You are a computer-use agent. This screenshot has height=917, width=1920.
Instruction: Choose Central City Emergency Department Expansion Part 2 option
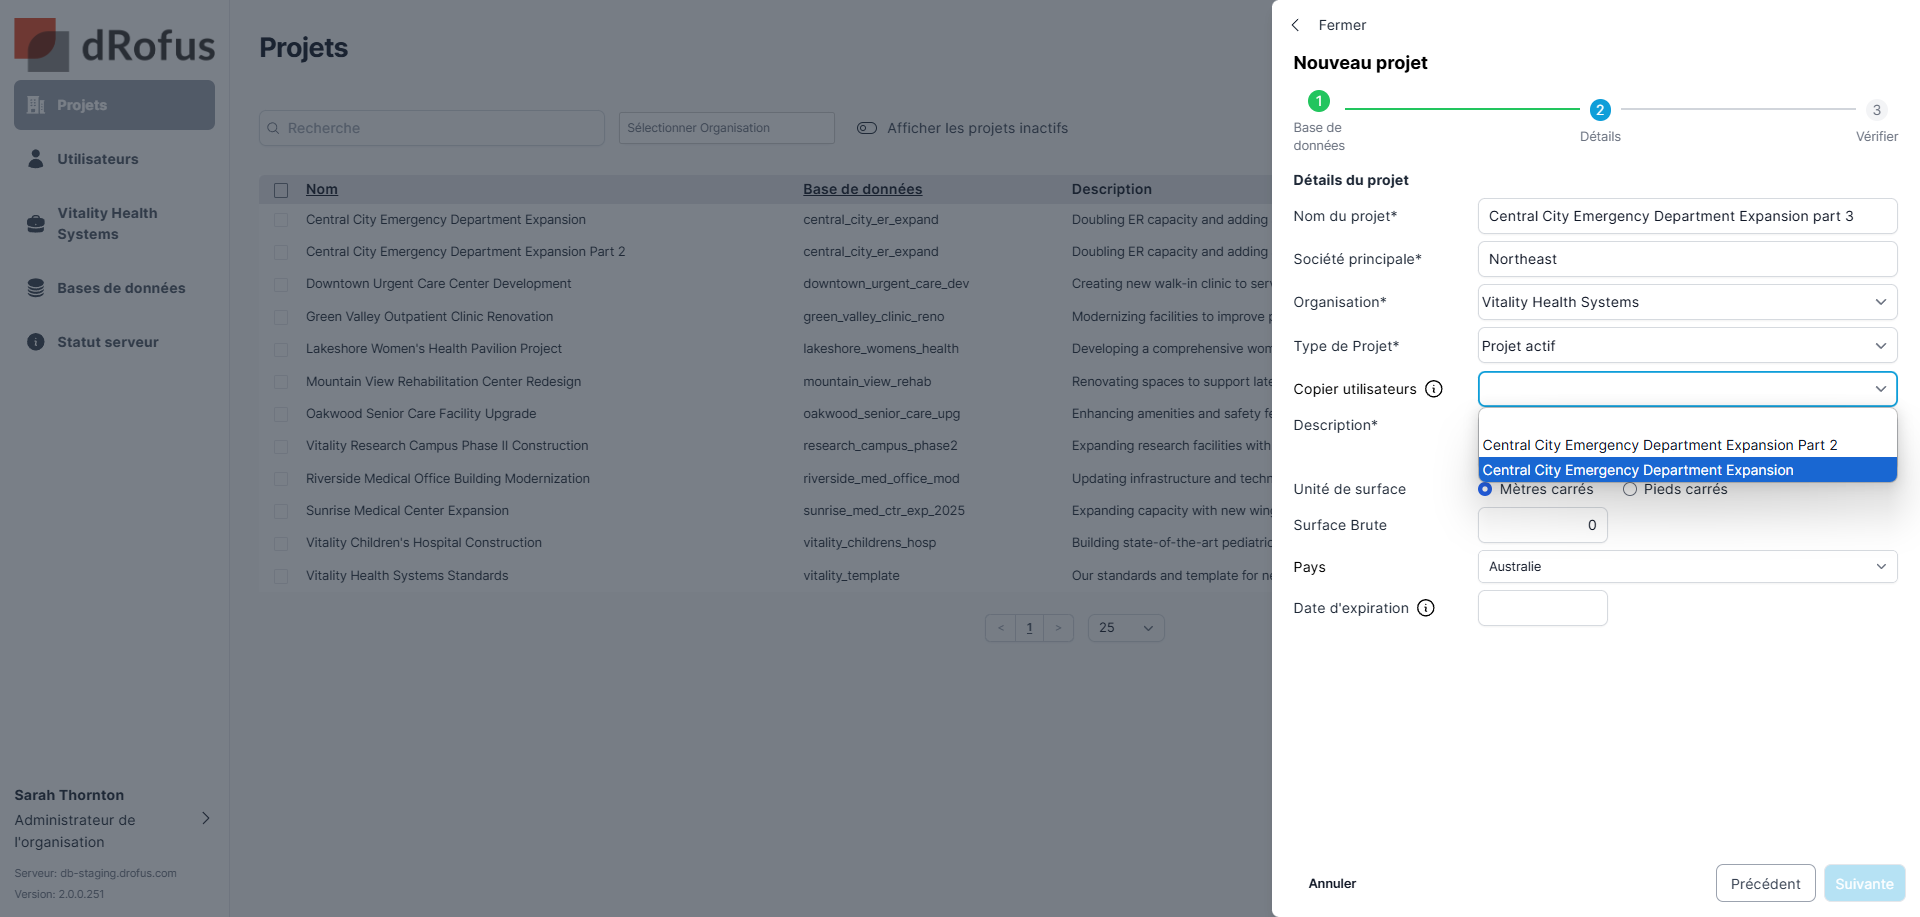1660,445
